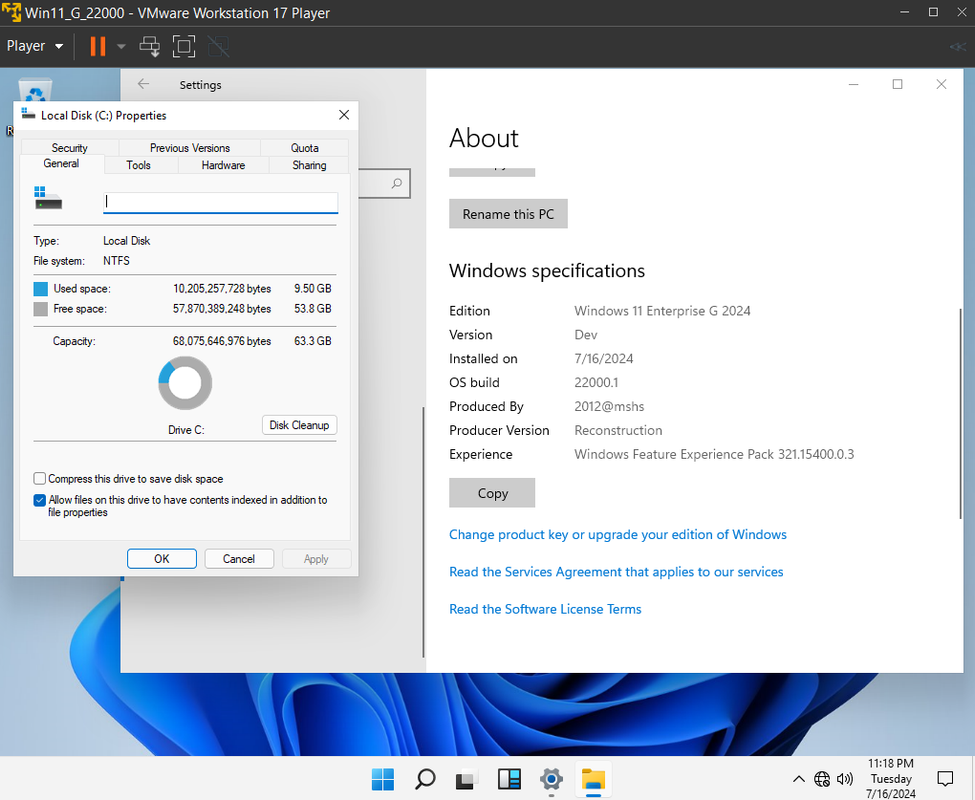The image size is (975, 800).
Task: Open the taskbar clock and date
Action: [x=890, y=778]
